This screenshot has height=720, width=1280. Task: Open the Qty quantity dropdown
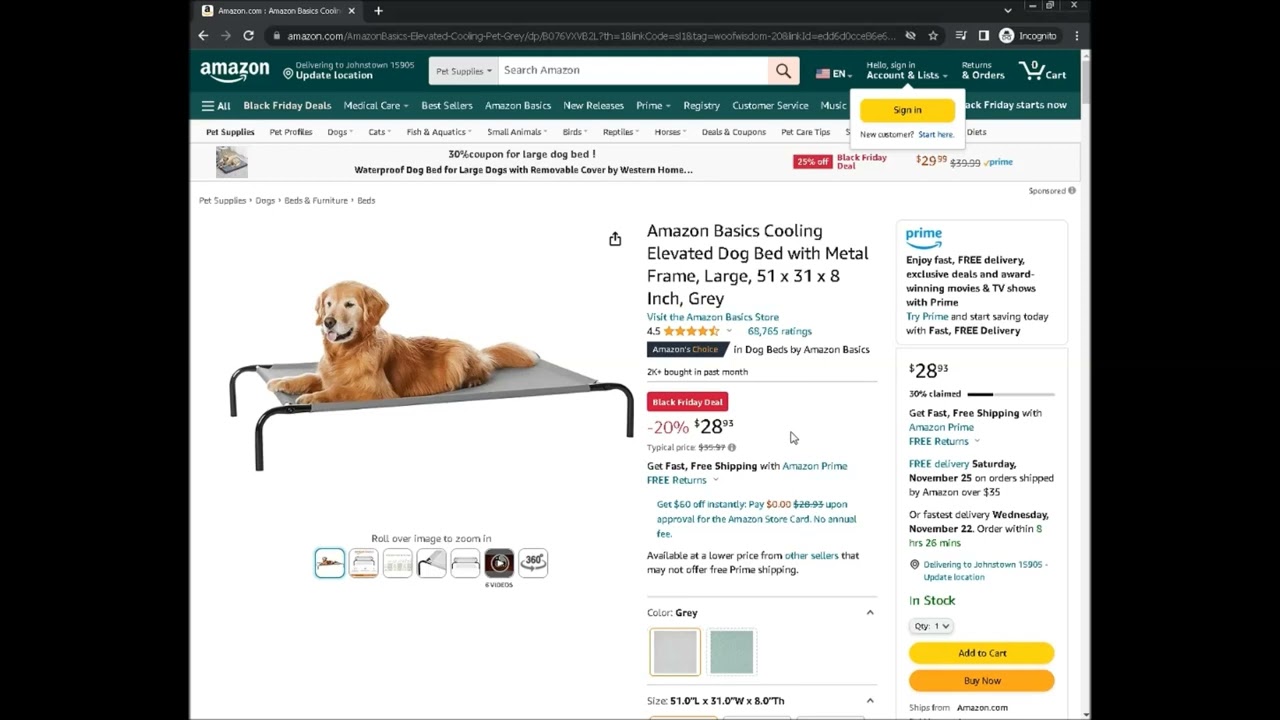[931, 626]
